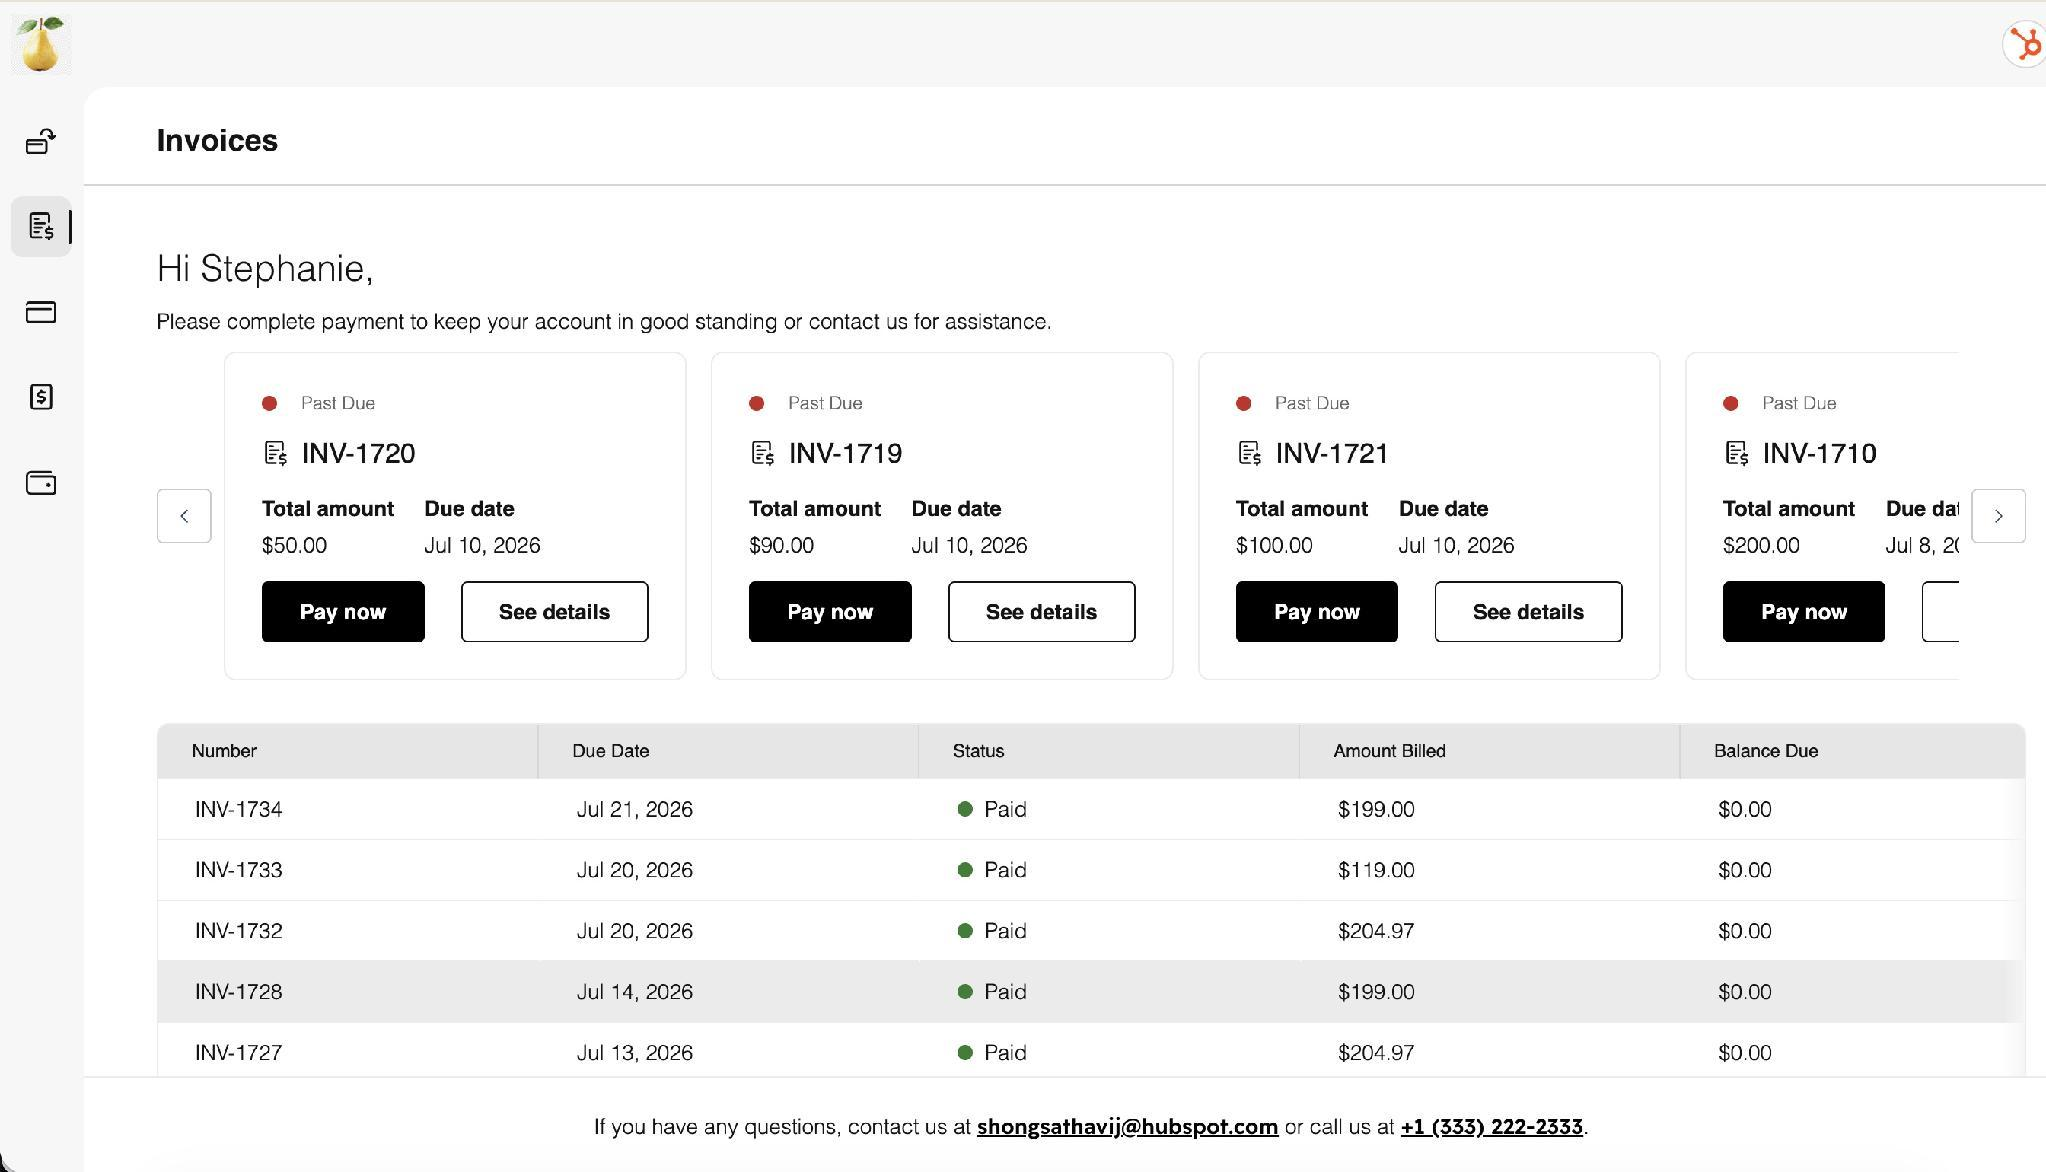2046x1172 pixels.
Task: Click the Jul 13, 2026 due date cell
Action: tap(634, 1053)
